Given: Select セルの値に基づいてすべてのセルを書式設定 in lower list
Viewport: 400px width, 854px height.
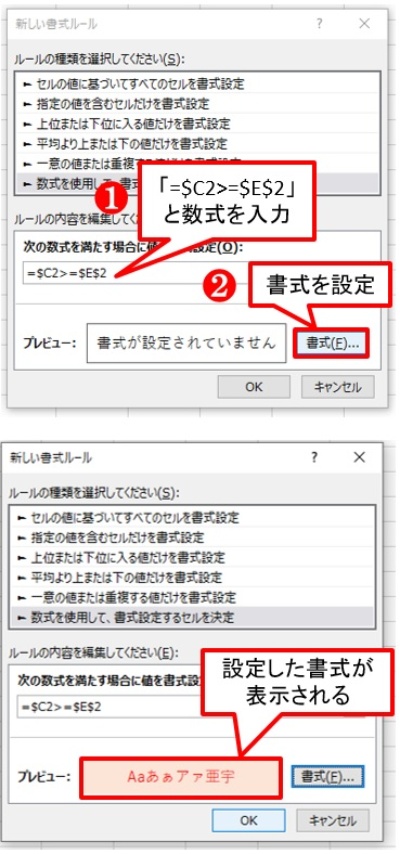Looking at the screenshot, I should pos(192,517).
